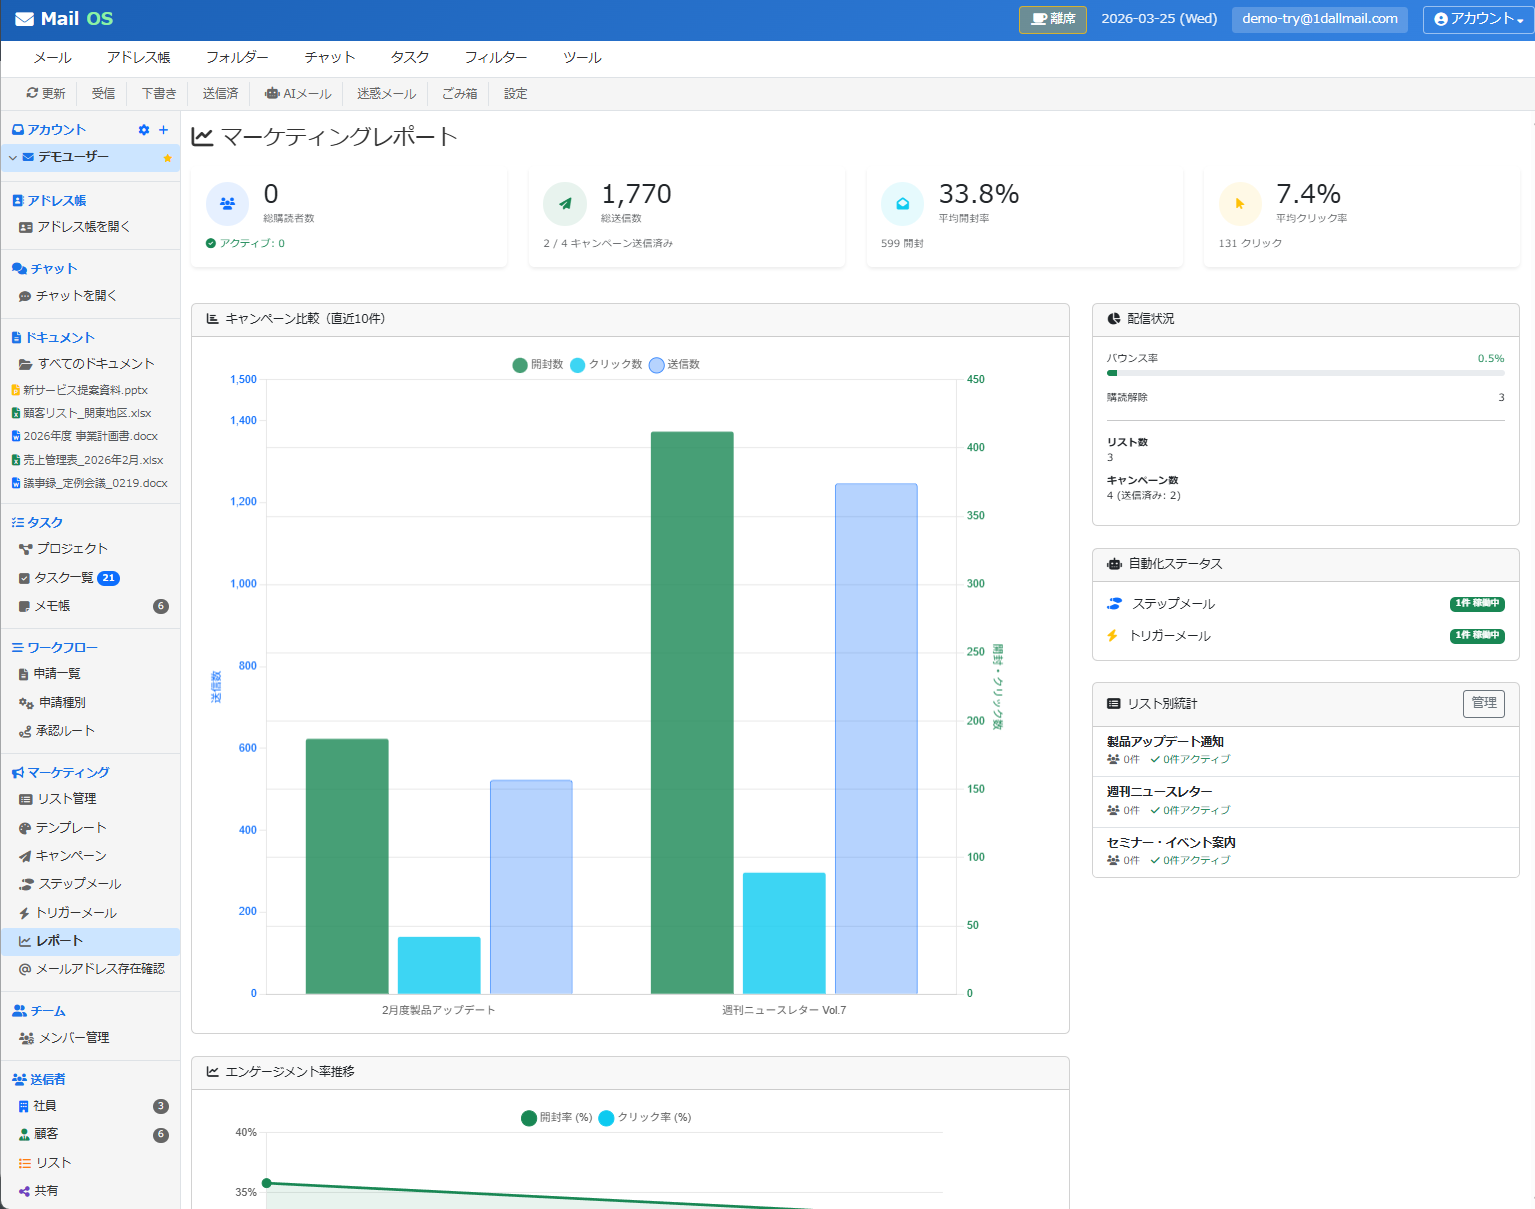1535x1209 pixels.
Task: Click the AIメール robot toolbar icon
Action: click(272, 94)
